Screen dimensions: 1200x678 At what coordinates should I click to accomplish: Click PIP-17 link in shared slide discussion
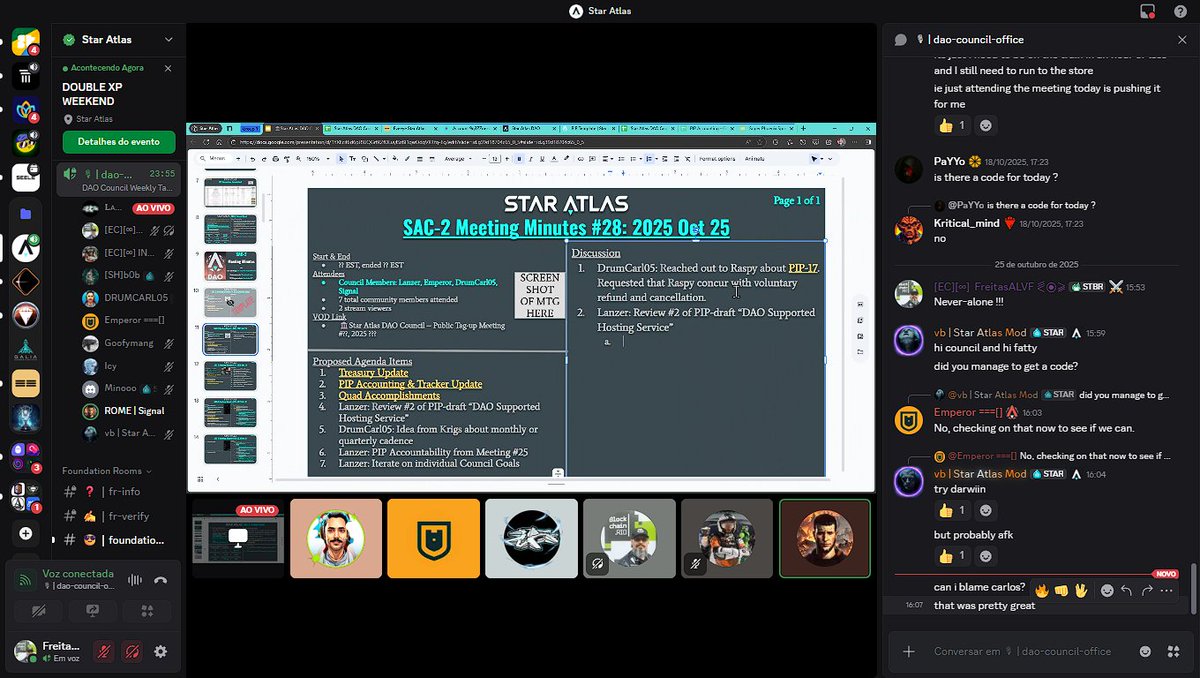803,268
